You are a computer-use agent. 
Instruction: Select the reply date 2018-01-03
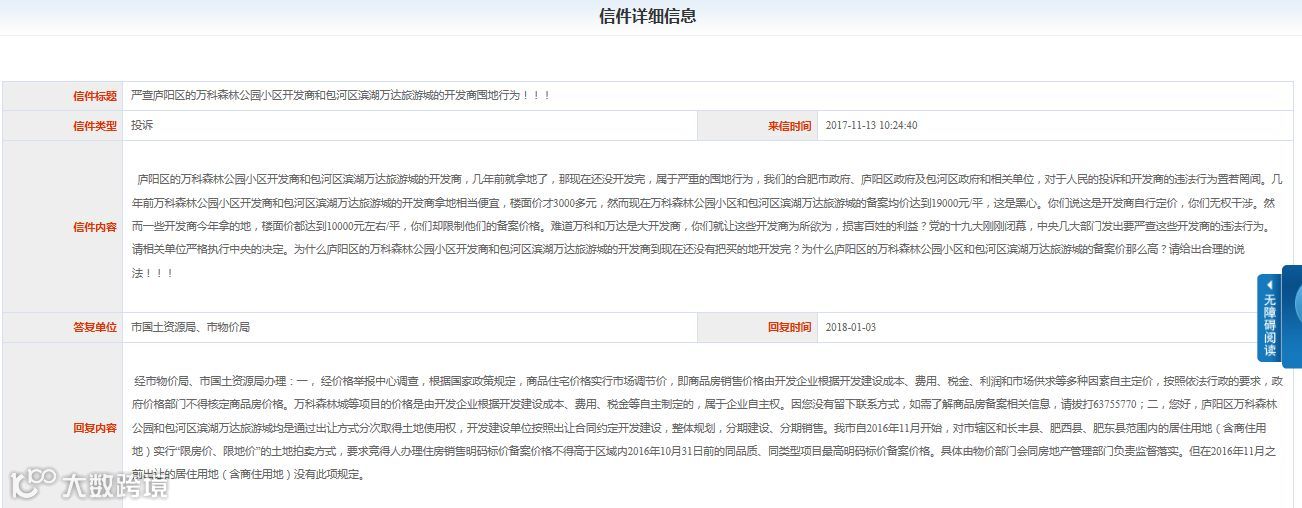pyautogui.click(x=851, y=327)
